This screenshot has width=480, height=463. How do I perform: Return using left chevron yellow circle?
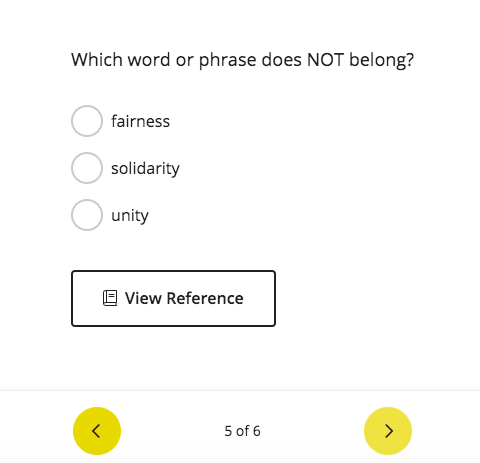97,431
